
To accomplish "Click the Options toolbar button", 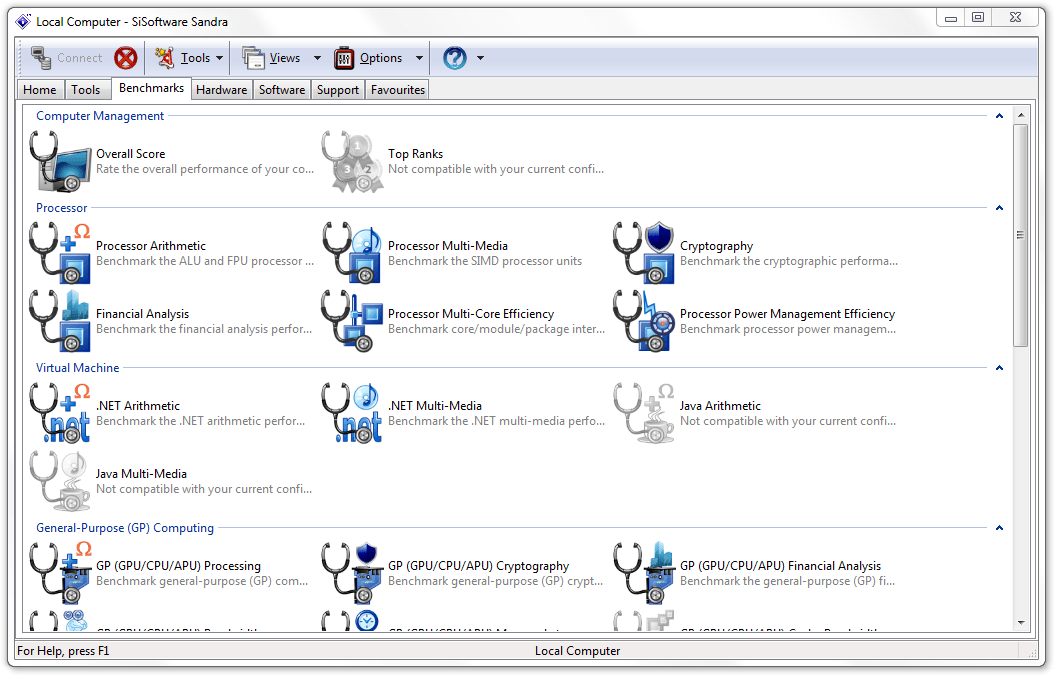I will pyautogui.click(x=369, y=58).
